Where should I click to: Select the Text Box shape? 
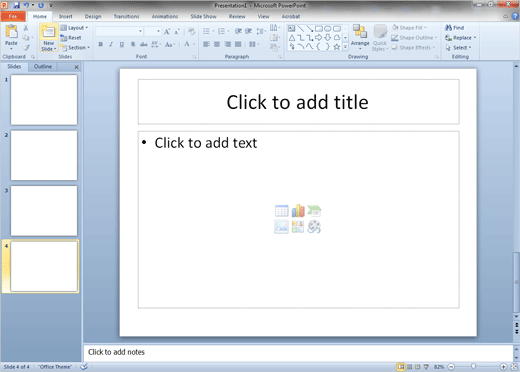pos(292,29)
